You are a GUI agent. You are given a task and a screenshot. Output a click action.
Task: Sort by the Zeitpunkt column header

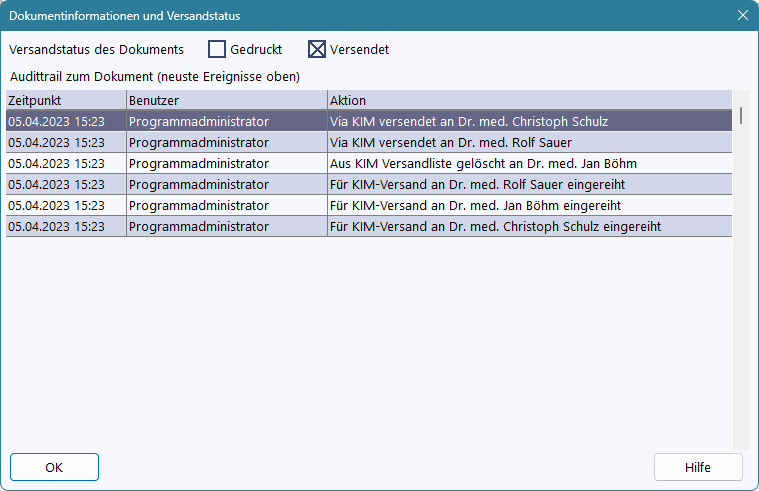tap(65, 101)
